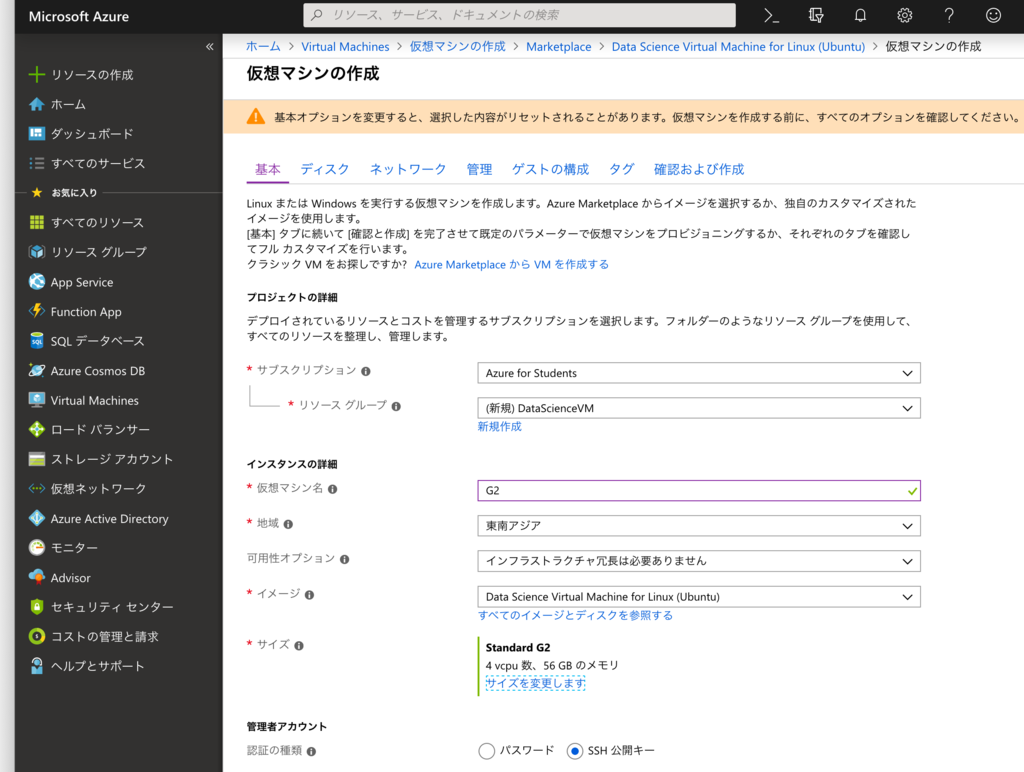Viewport: 1024px width, 772px height.
Task: Click the App Service icon
Action: (37, 282)
